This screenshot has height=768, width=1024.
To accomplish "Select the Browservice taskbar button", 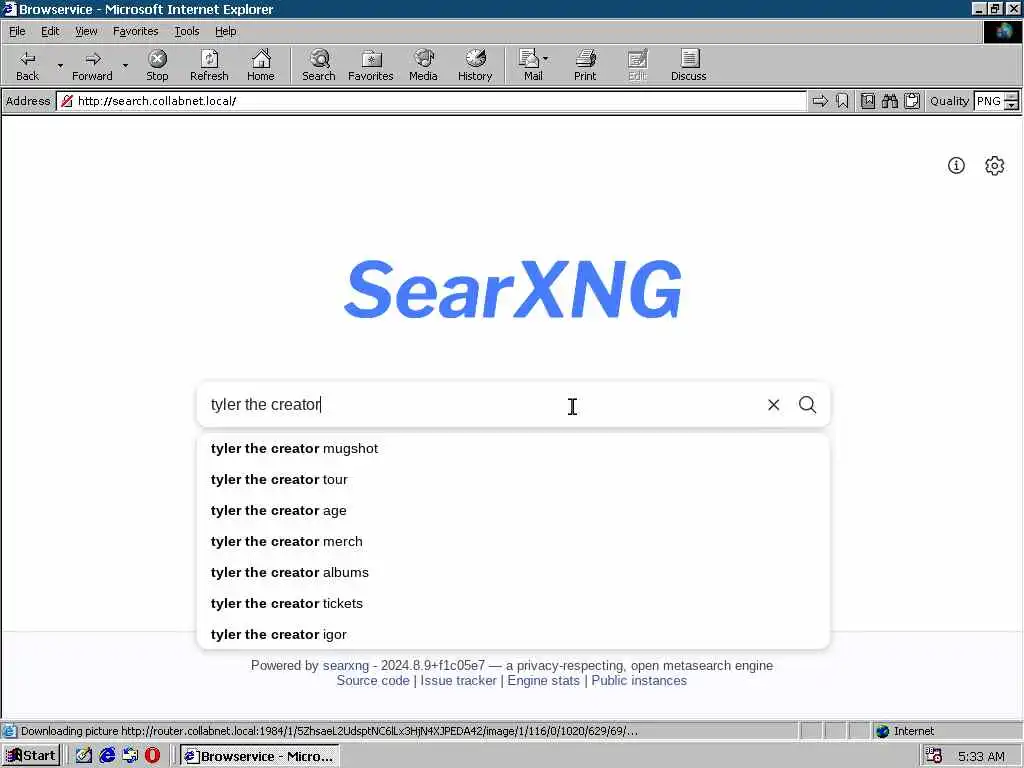I will pos(260,756).
